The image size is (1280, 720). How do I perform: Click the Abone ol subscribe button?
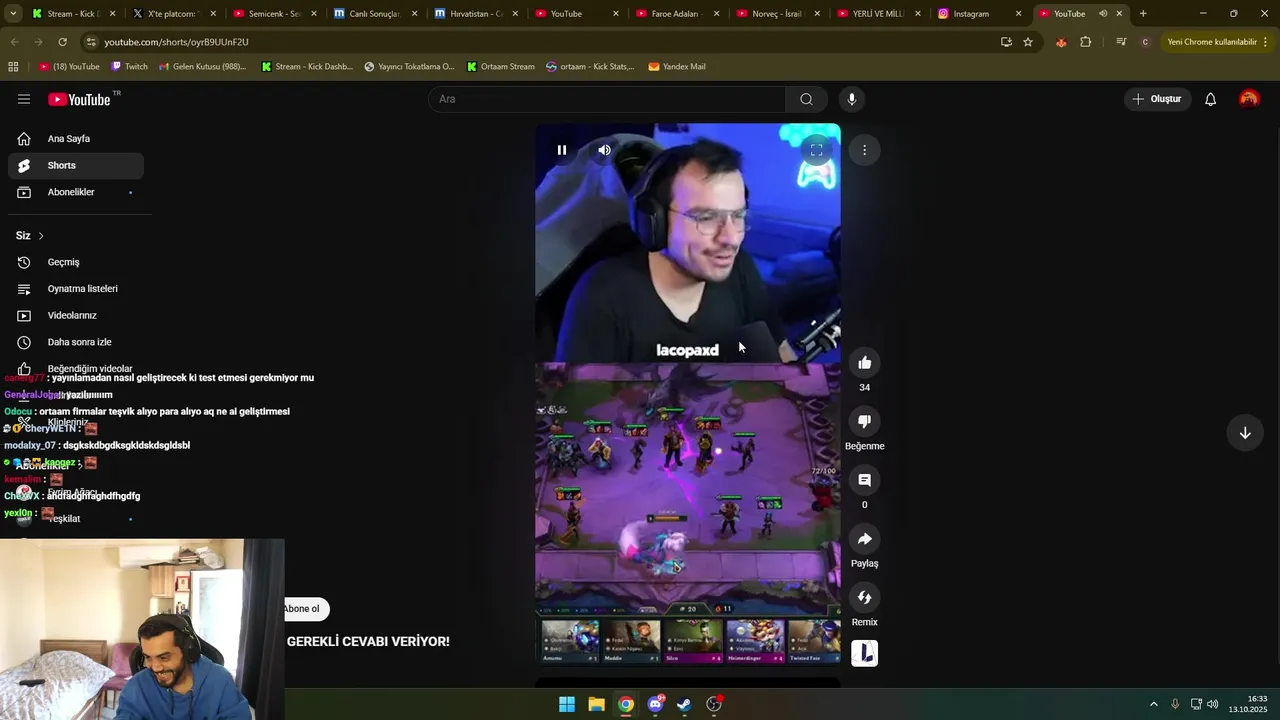point(303,609)
